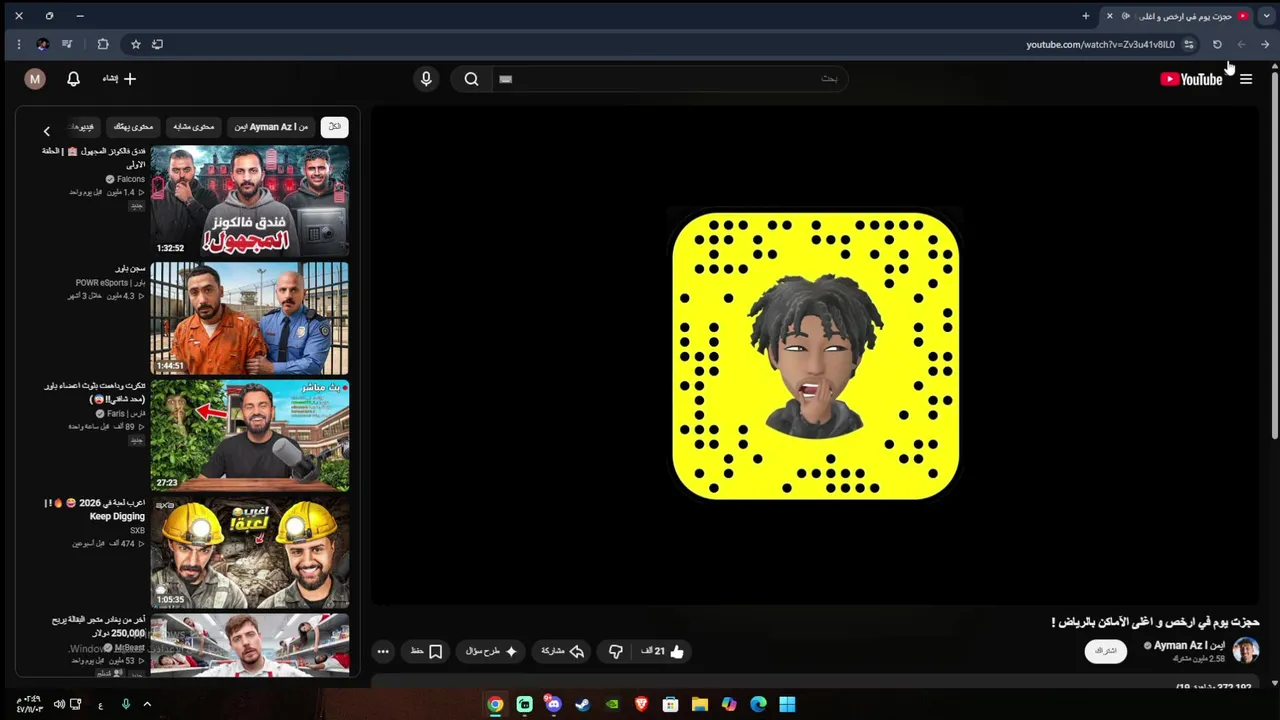Open the YouTube hamburger guide menu
The height and width of the screenshot is (720, 1280).
coord(1246,79)
